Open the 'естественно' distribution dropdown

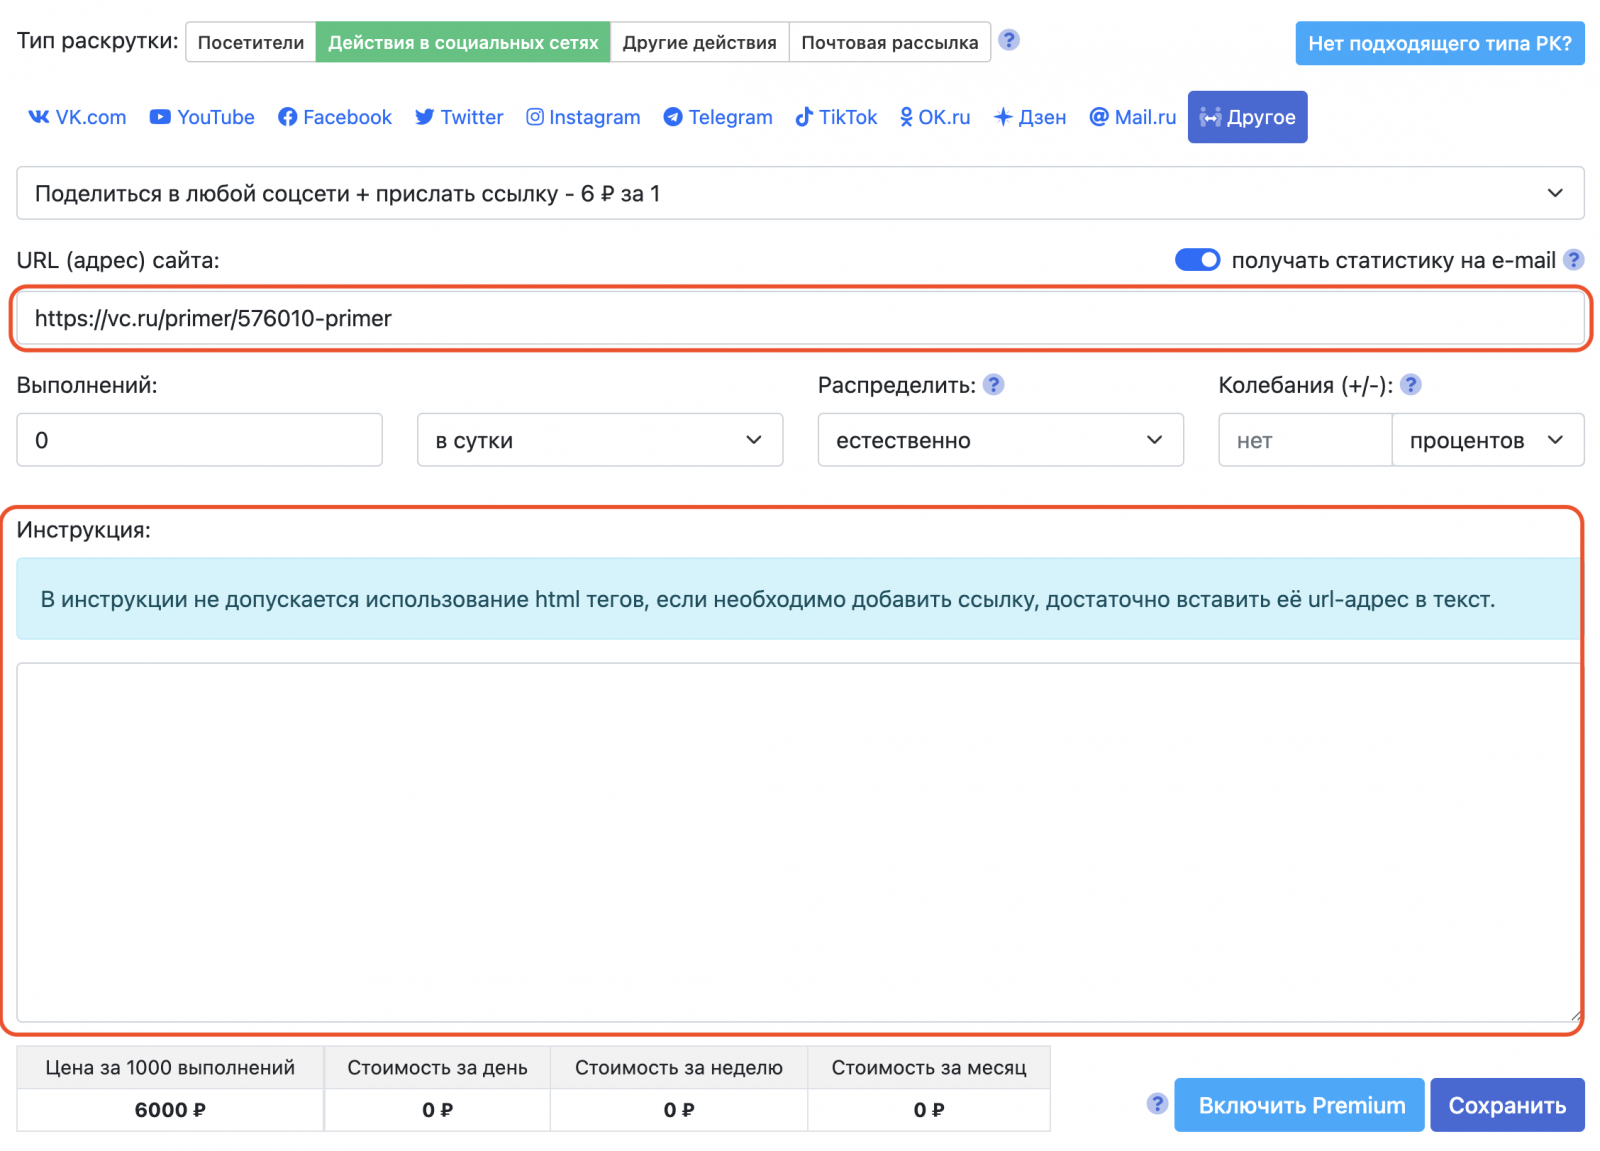coord(1000,440)
